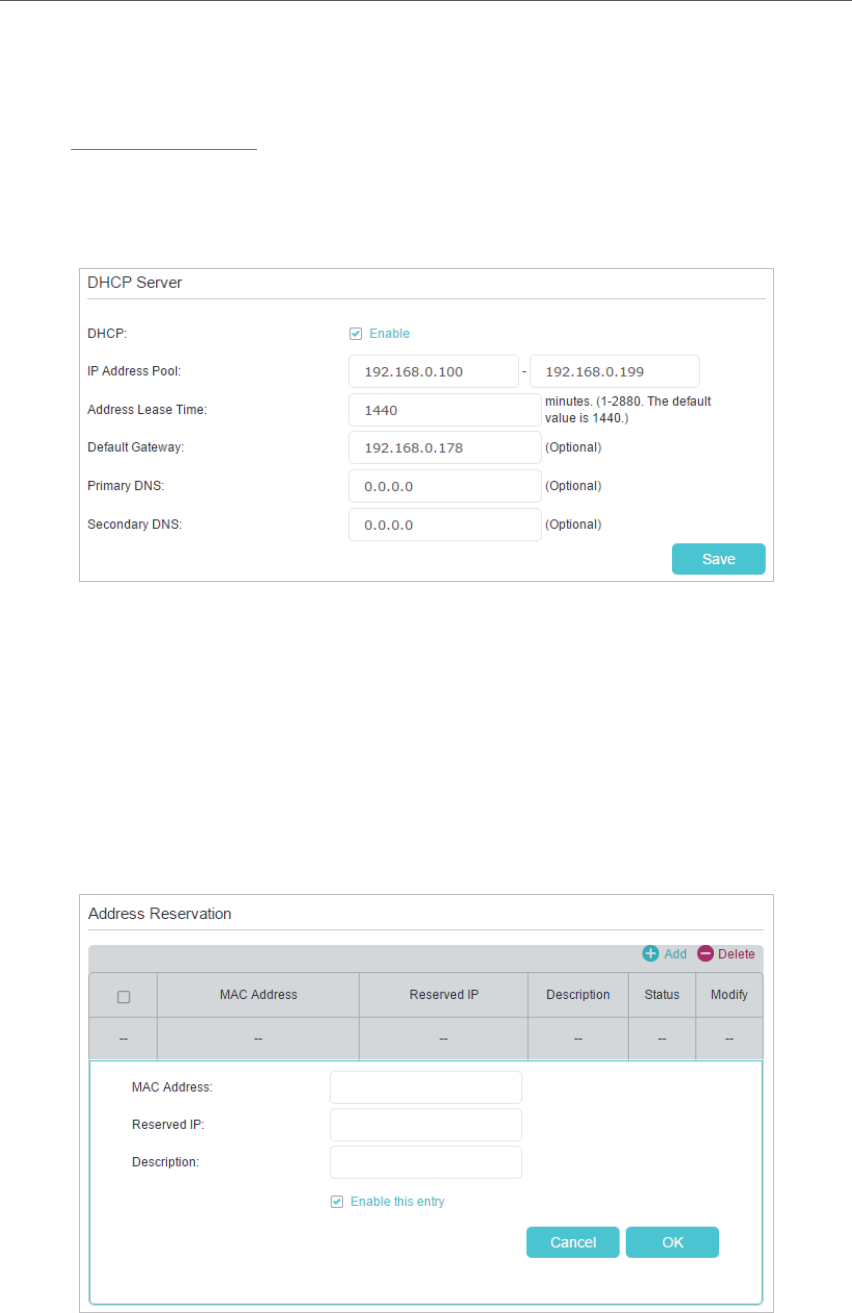Click the MAC Address column header
The height and width of the screenshot is (1313, 852).
tap(258, 995)
